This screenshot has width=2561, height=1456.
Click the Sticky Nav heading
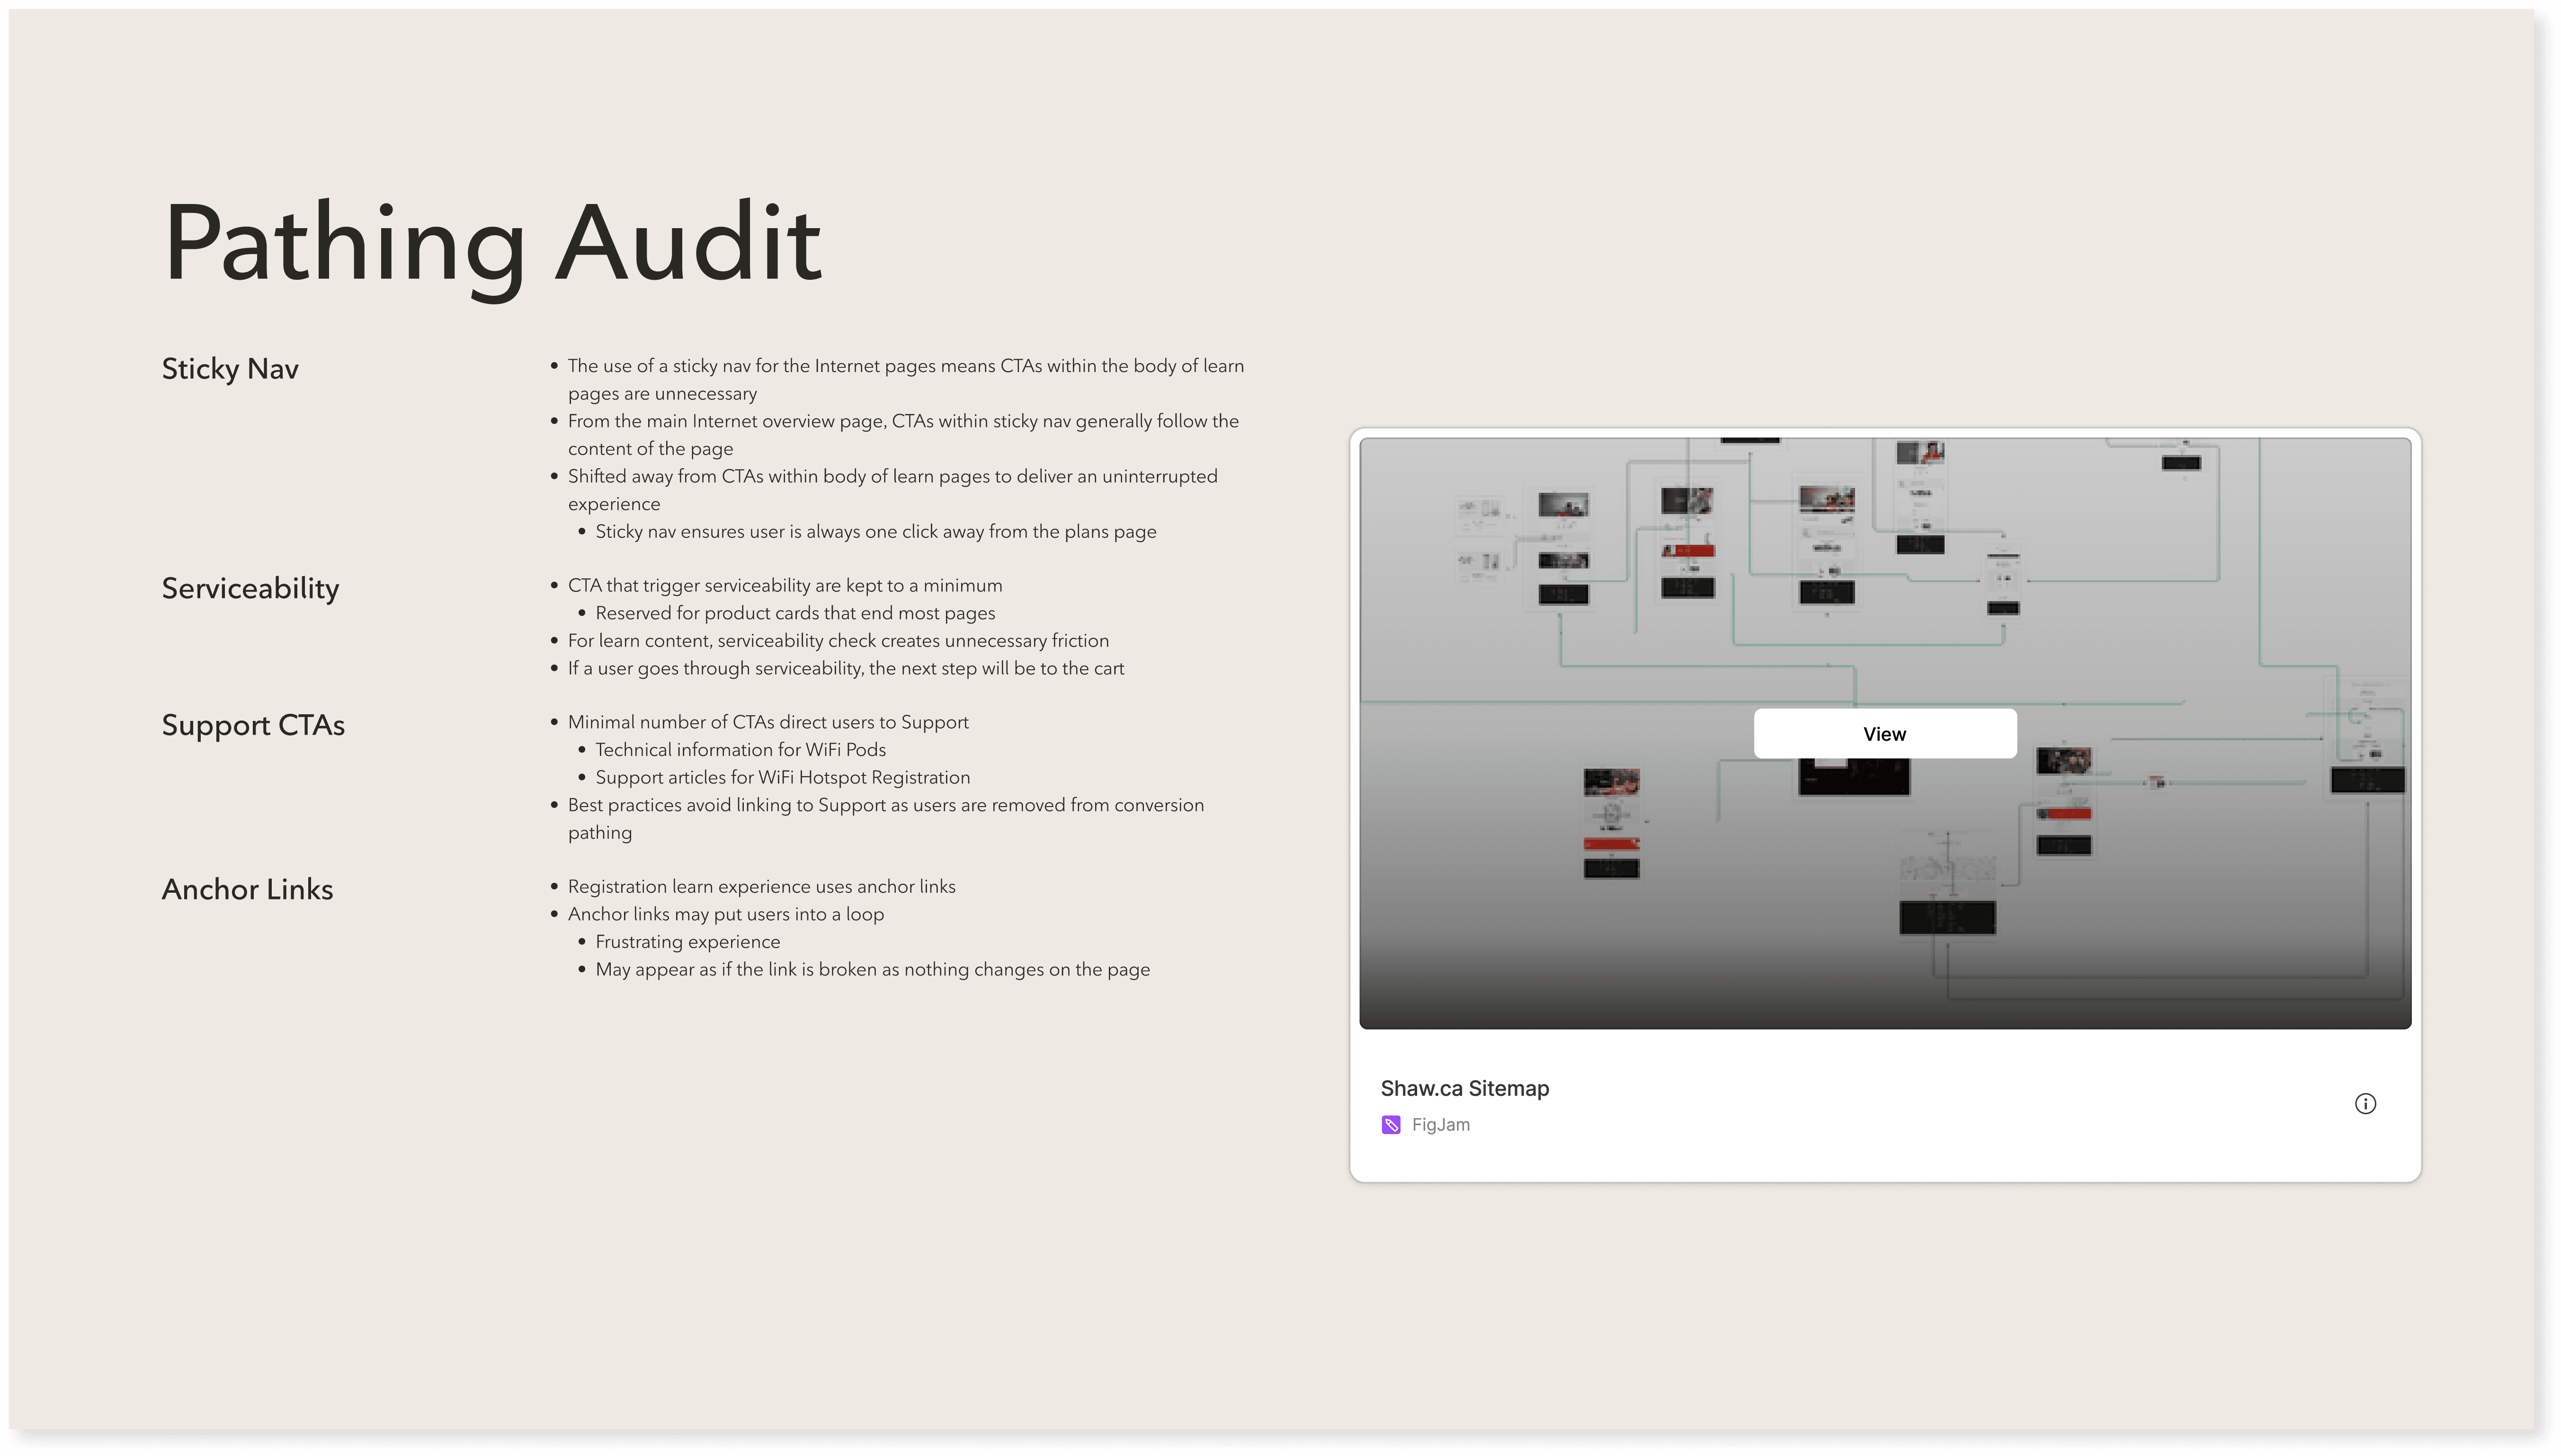coord(230,369)
